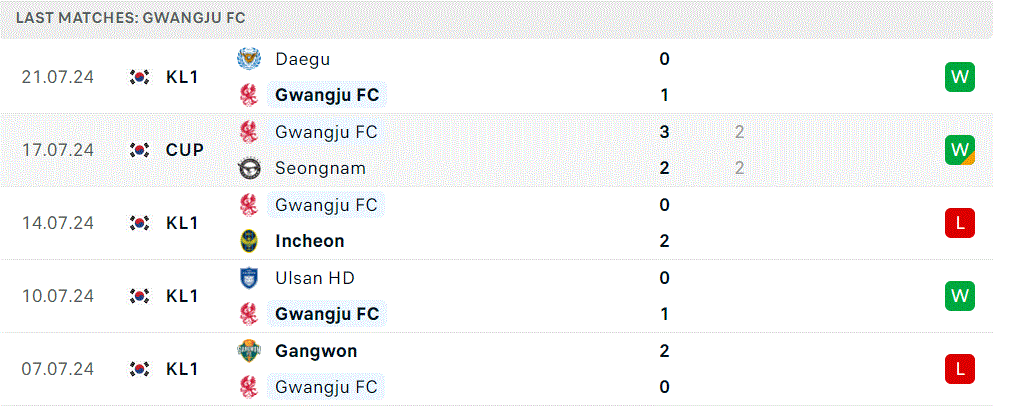Open the Incheon team name link

click(x=309, y=241)
